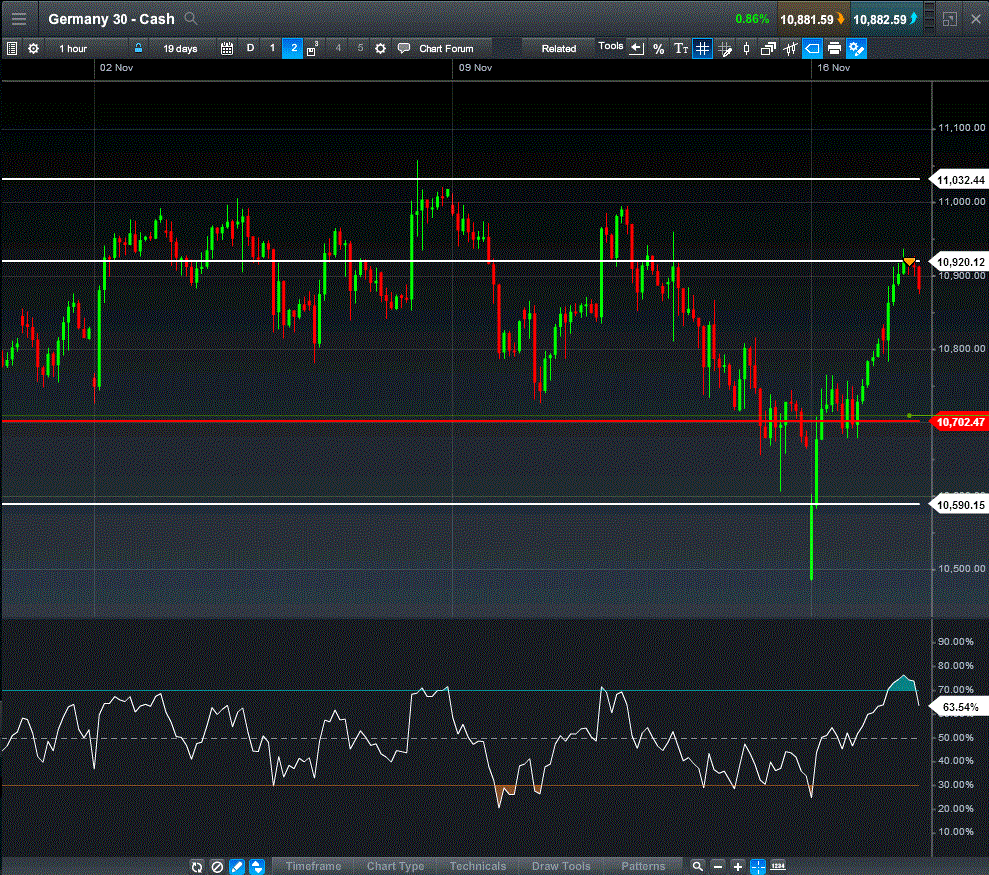Select the red 10,702.47 price label

point(959,422)
